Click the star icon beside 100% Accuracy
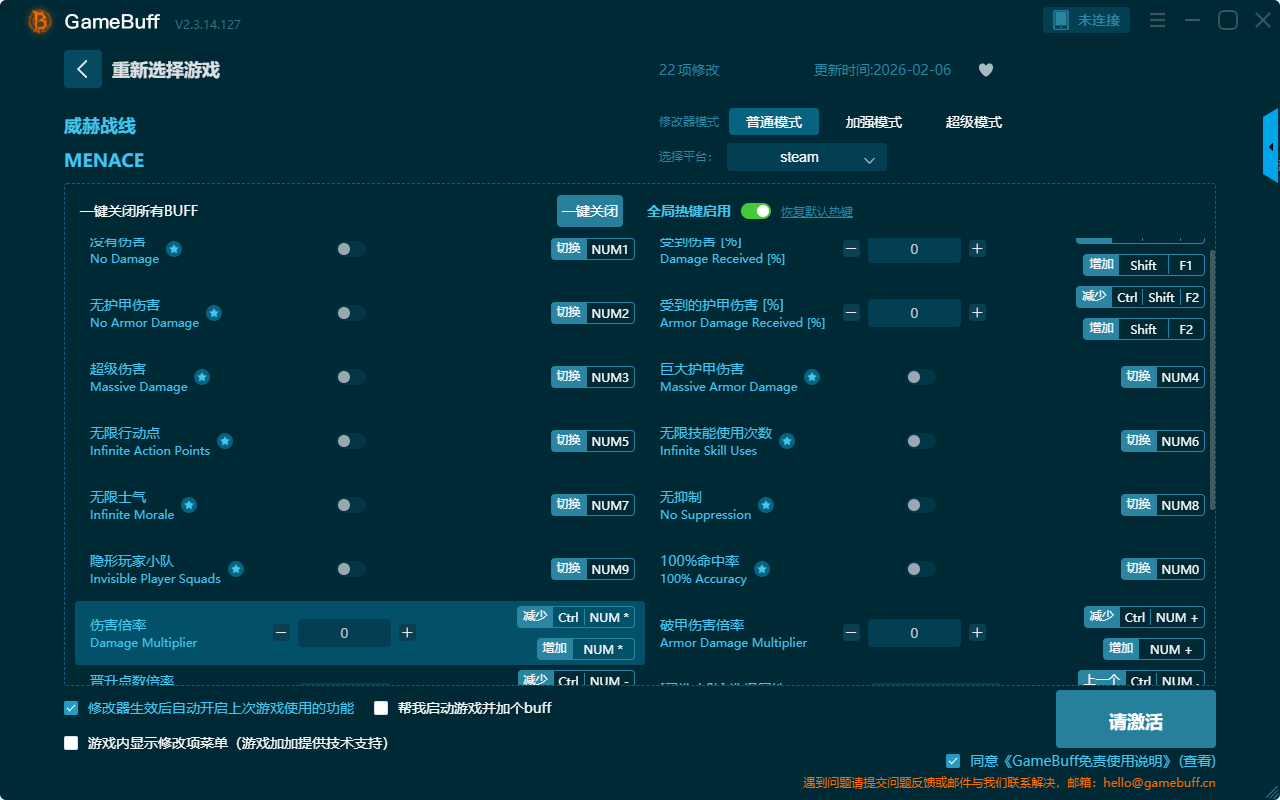Image resolution: width=1280 pixels, height=800 pixels. [x=762, y=569]
